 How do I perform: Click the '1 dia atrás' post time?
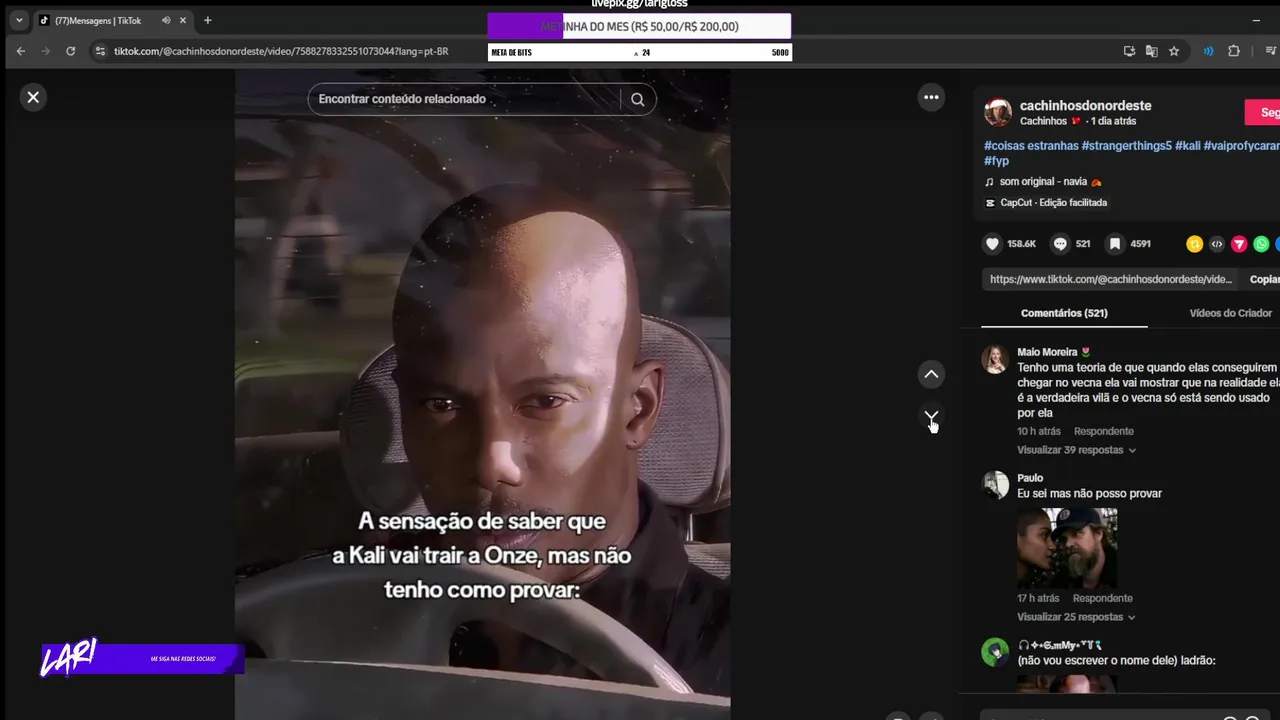(1113, 121)
